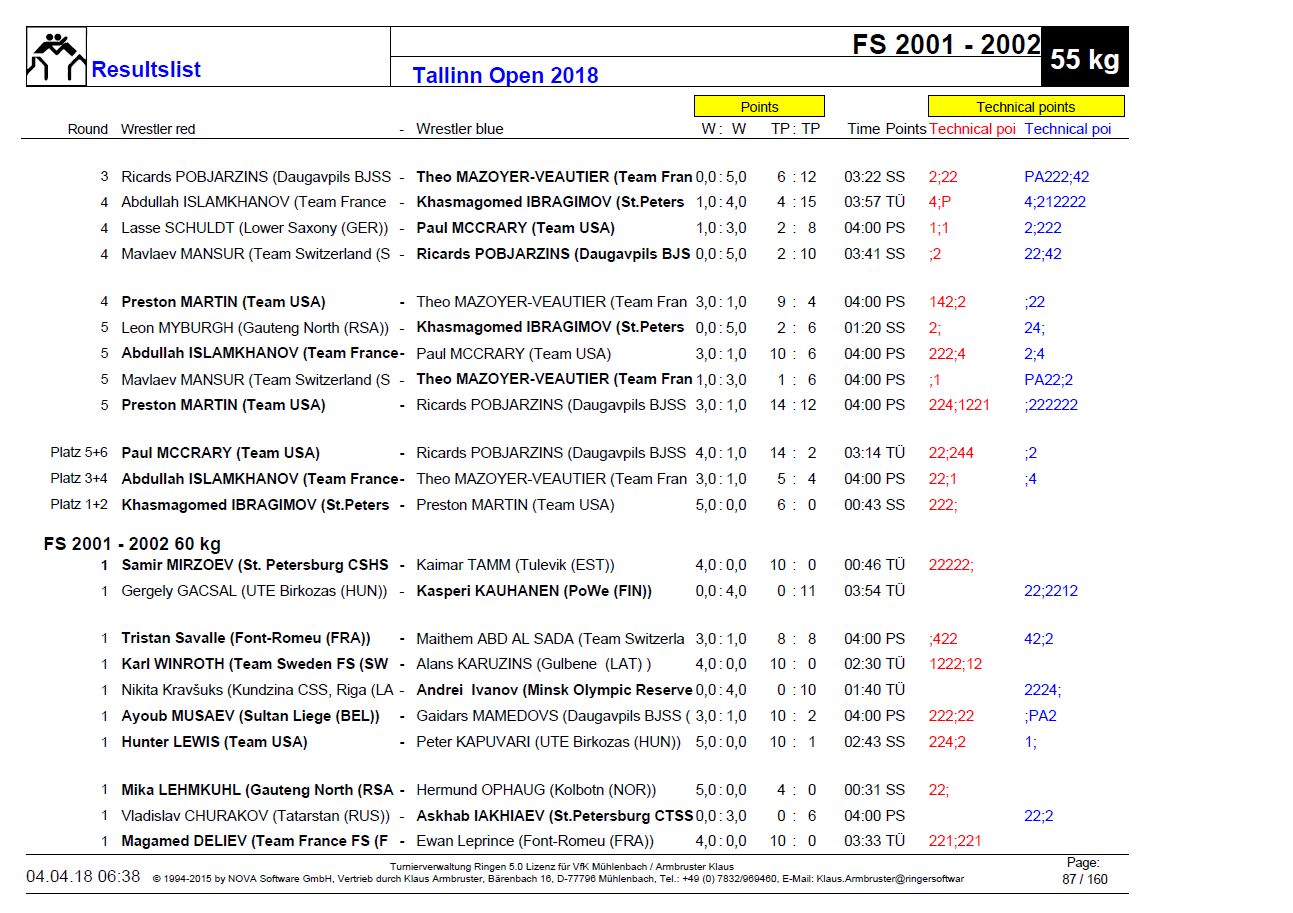This screenshot has height=913, width=1293.
Task: Click Kasperi KAUHANEN (PoWe (FIN)) entry
Action: (x=534, y=591)
